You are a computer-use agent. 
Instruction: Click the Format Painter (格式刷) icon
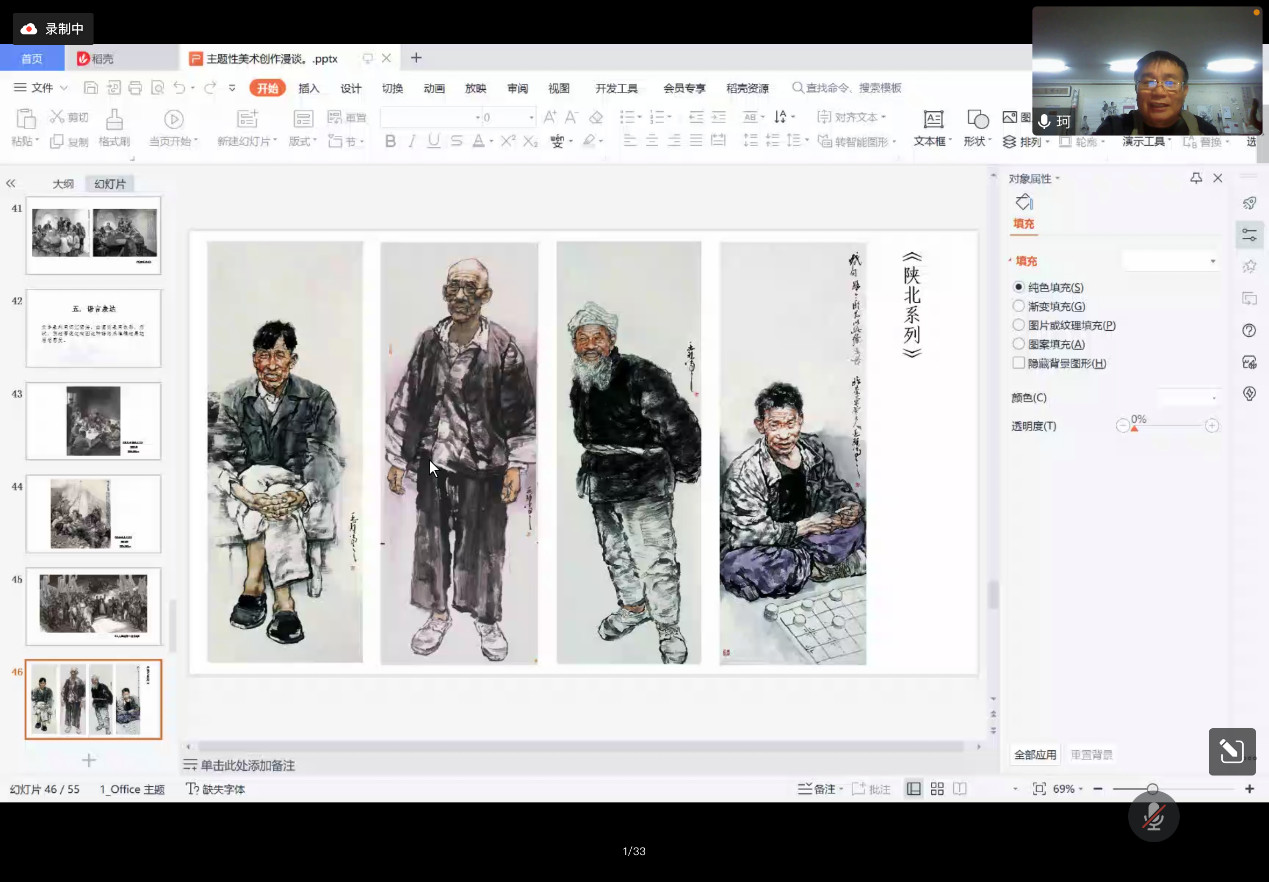coord(114,120)
